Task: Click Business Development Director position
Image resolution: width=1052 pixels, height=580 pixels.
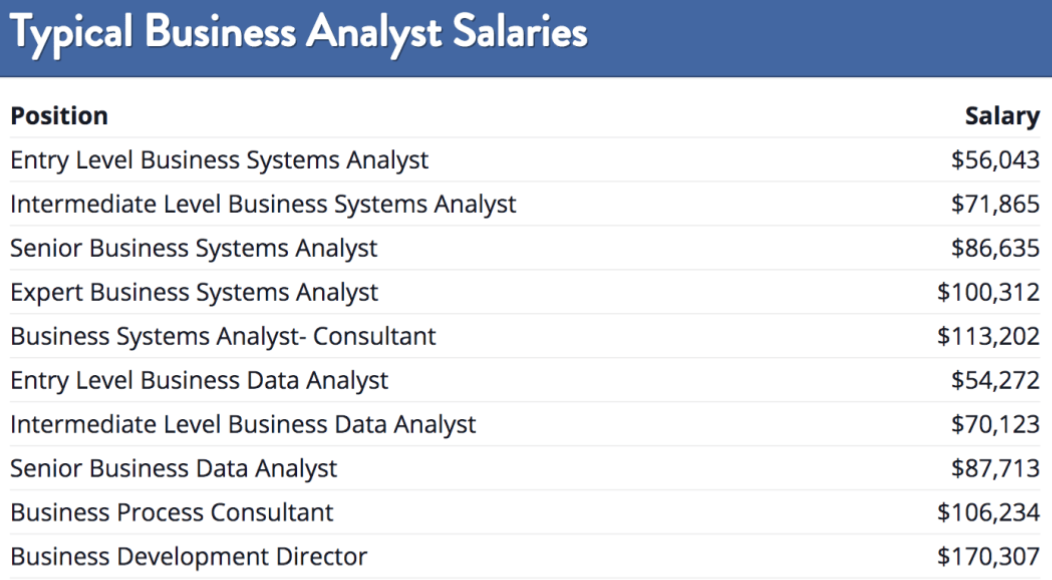Action: point(189,557)
